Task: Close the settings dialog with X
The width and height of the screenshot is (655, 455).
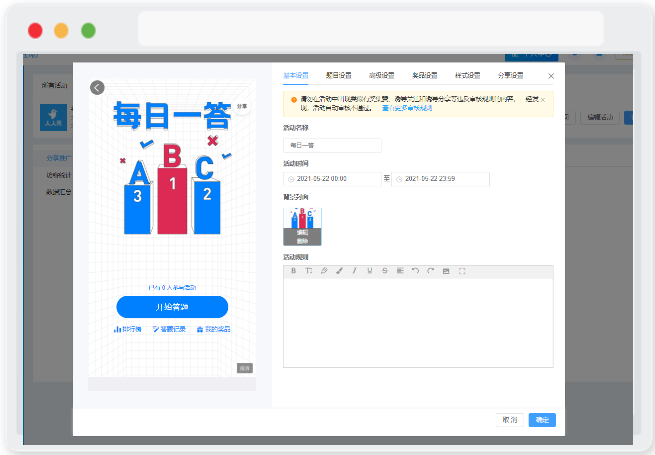Action: coord(551,76)
